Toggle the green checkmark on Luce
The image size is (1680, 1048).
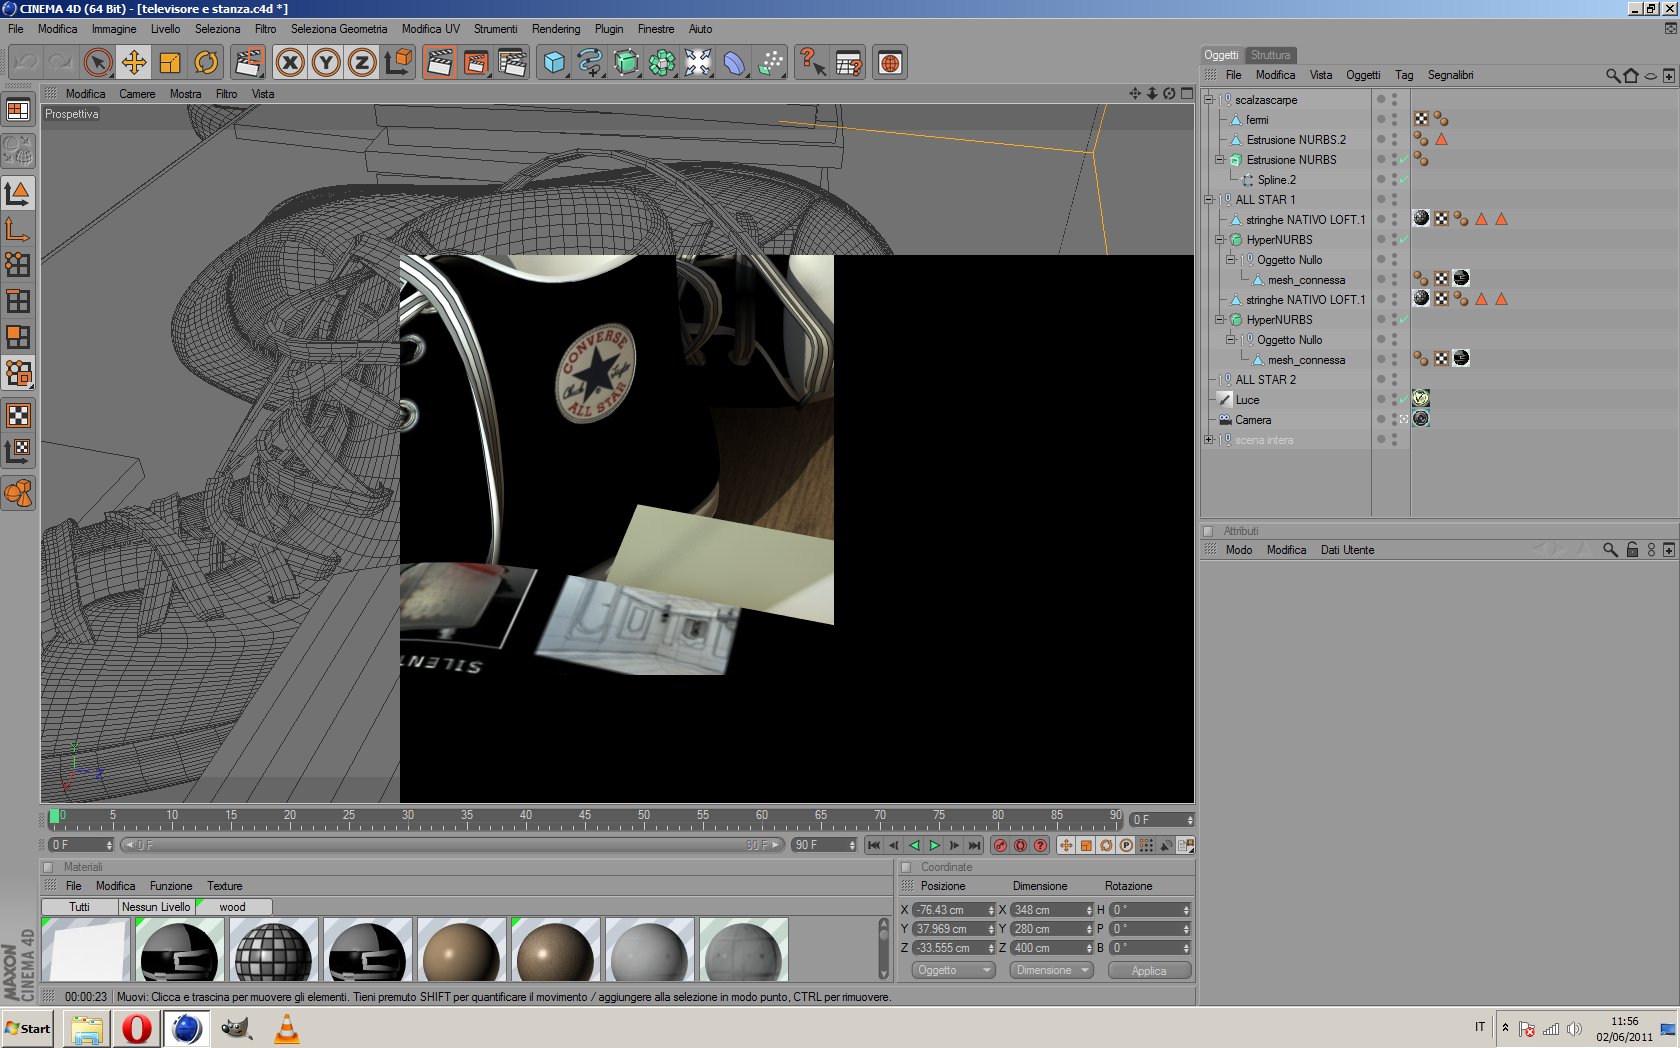(x=1403, y=400)
